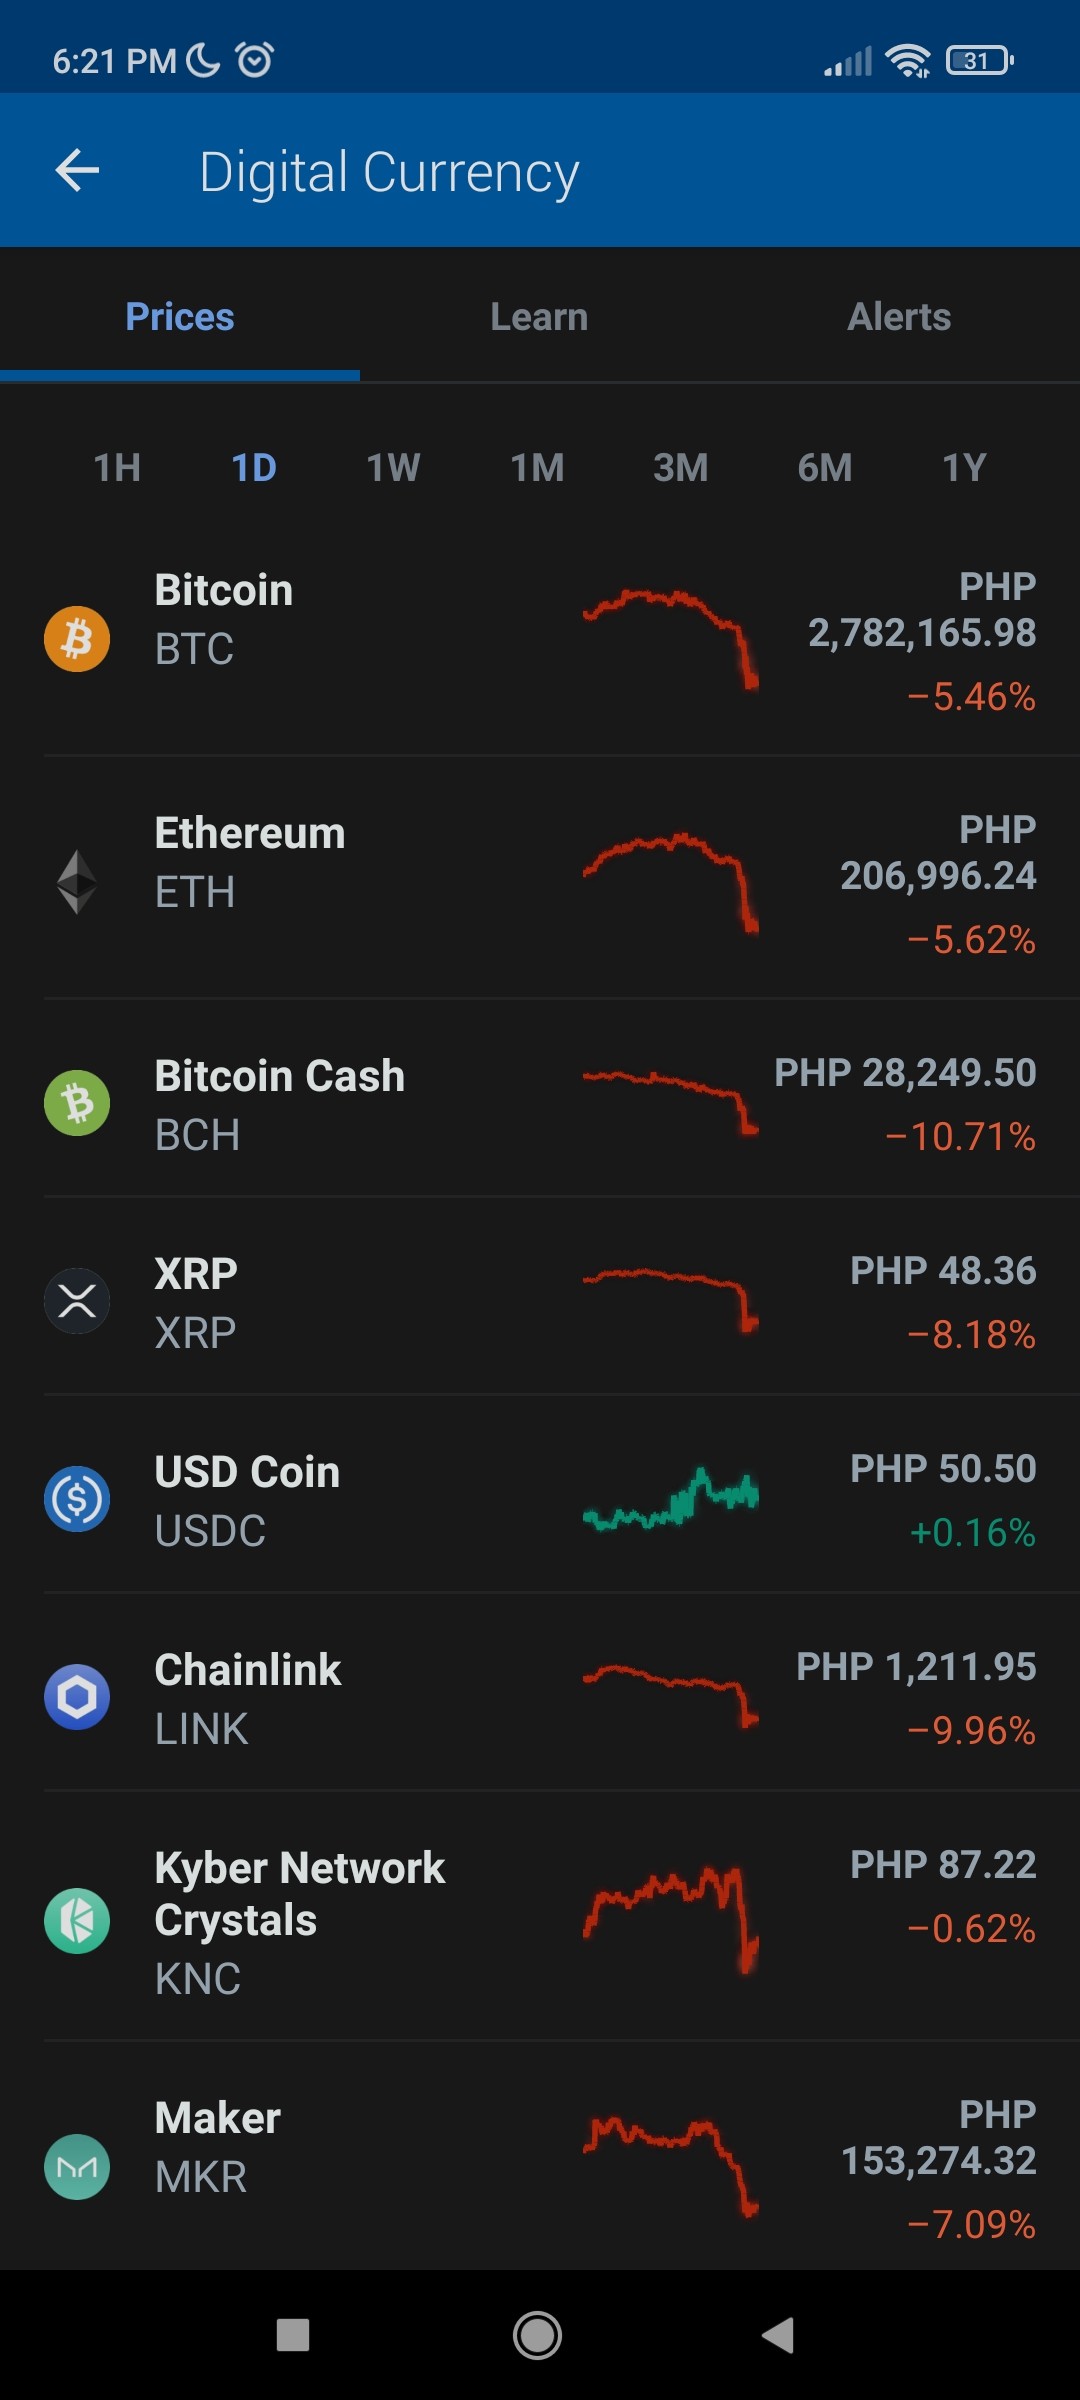Tap the Ethereum diamond icon

[x=77, y=882]
